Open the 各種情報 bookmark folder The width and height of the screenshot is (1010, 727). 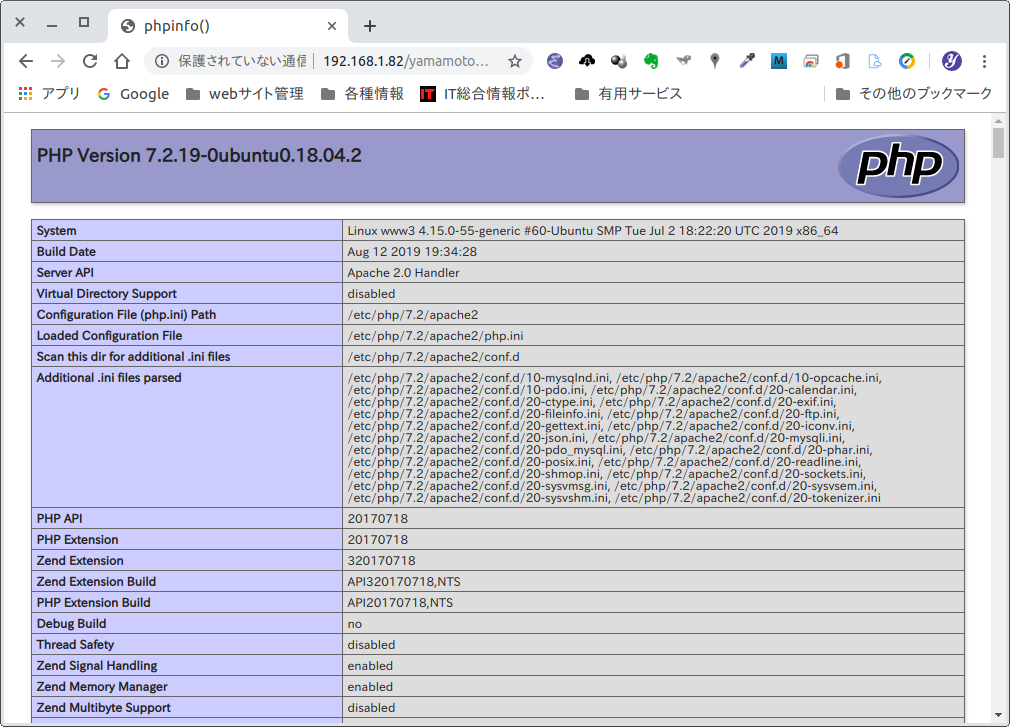coord(362,94)
